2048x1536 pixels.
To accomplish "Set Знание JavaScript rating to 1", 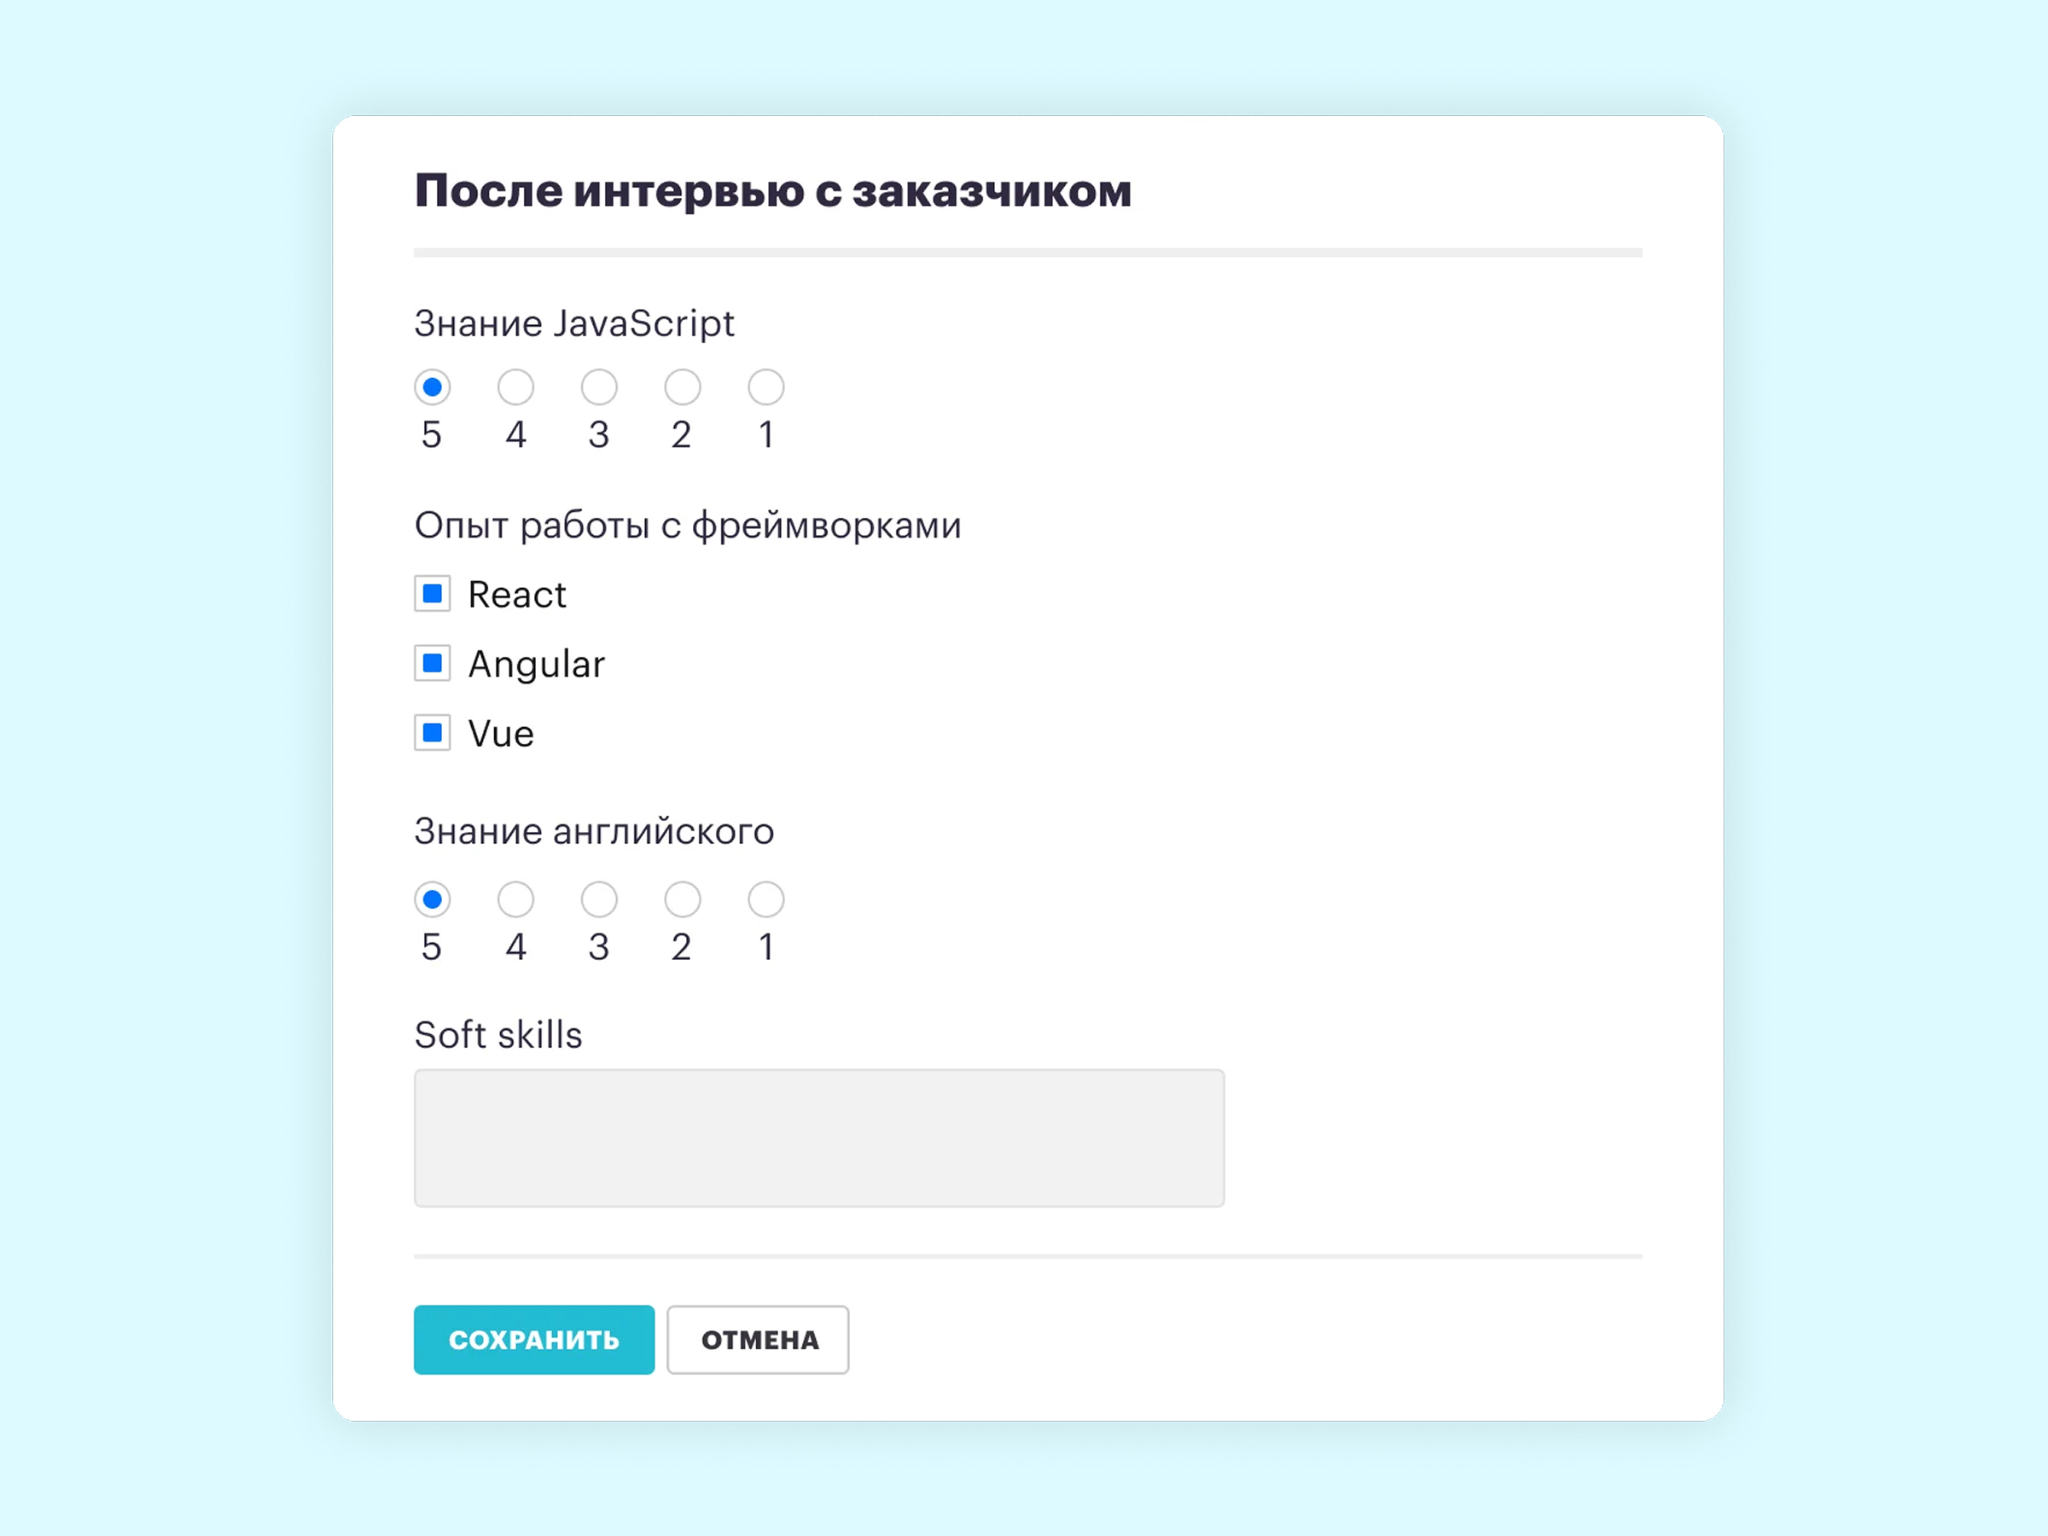I will (766, 387).
